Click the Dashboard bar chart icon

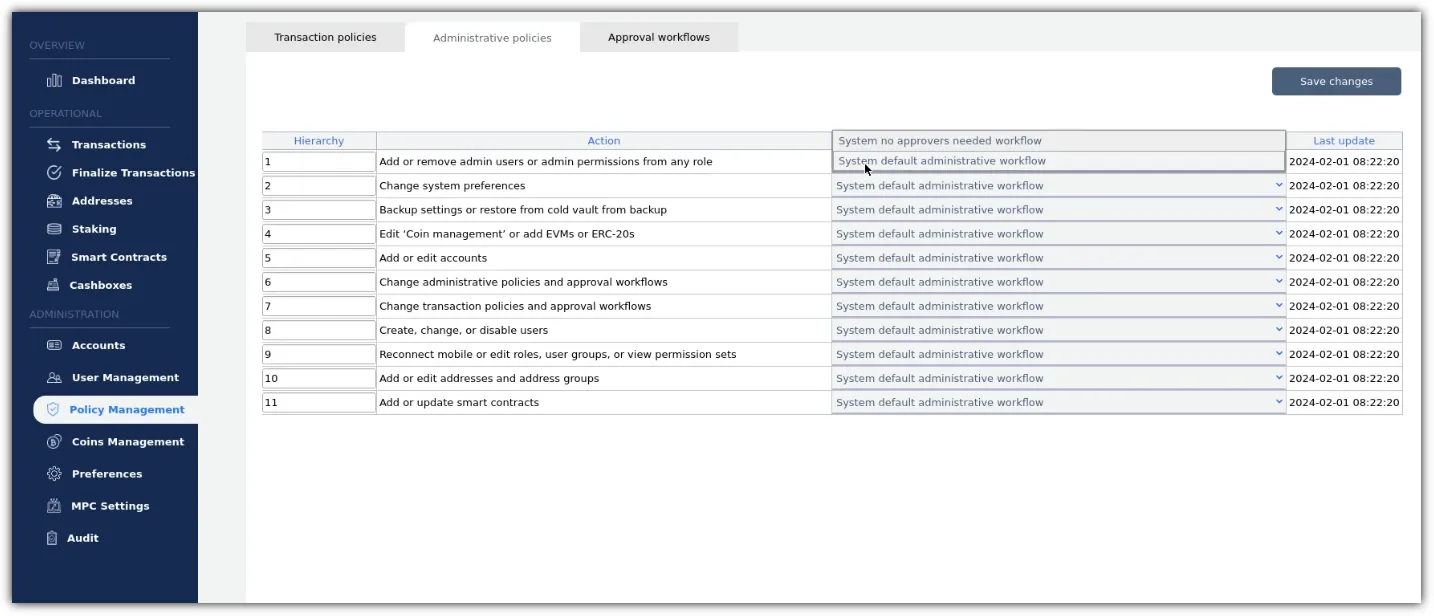click(x=54, y=81)
